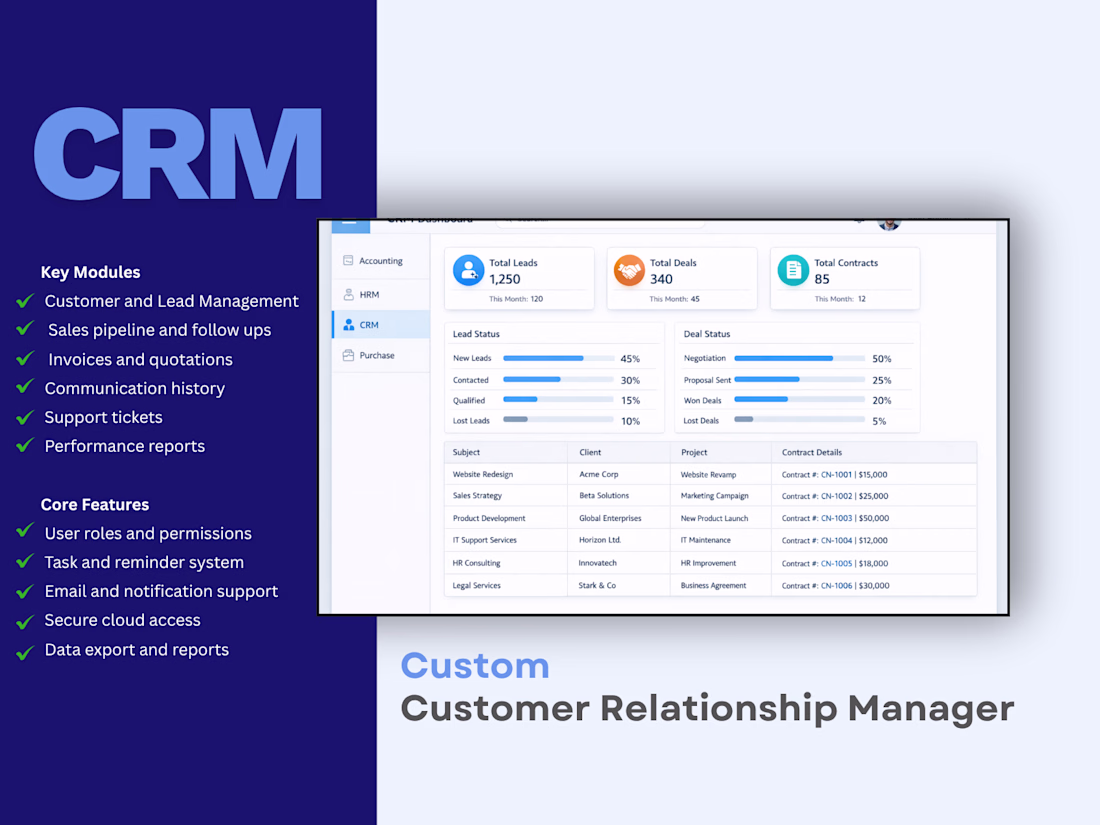
Task: Click project Marketing Campaign
Action: (x=714, y=496)
